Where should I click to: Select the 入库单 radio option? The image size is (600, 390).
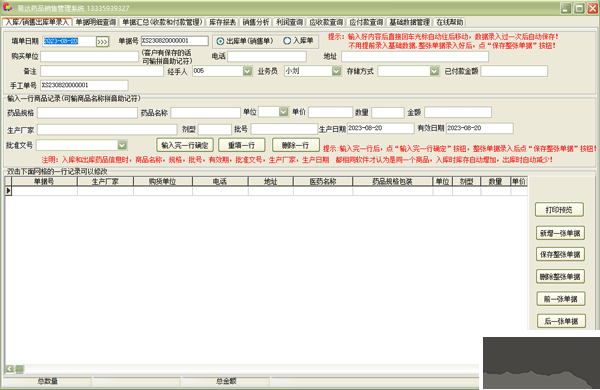tap(287, 41)
